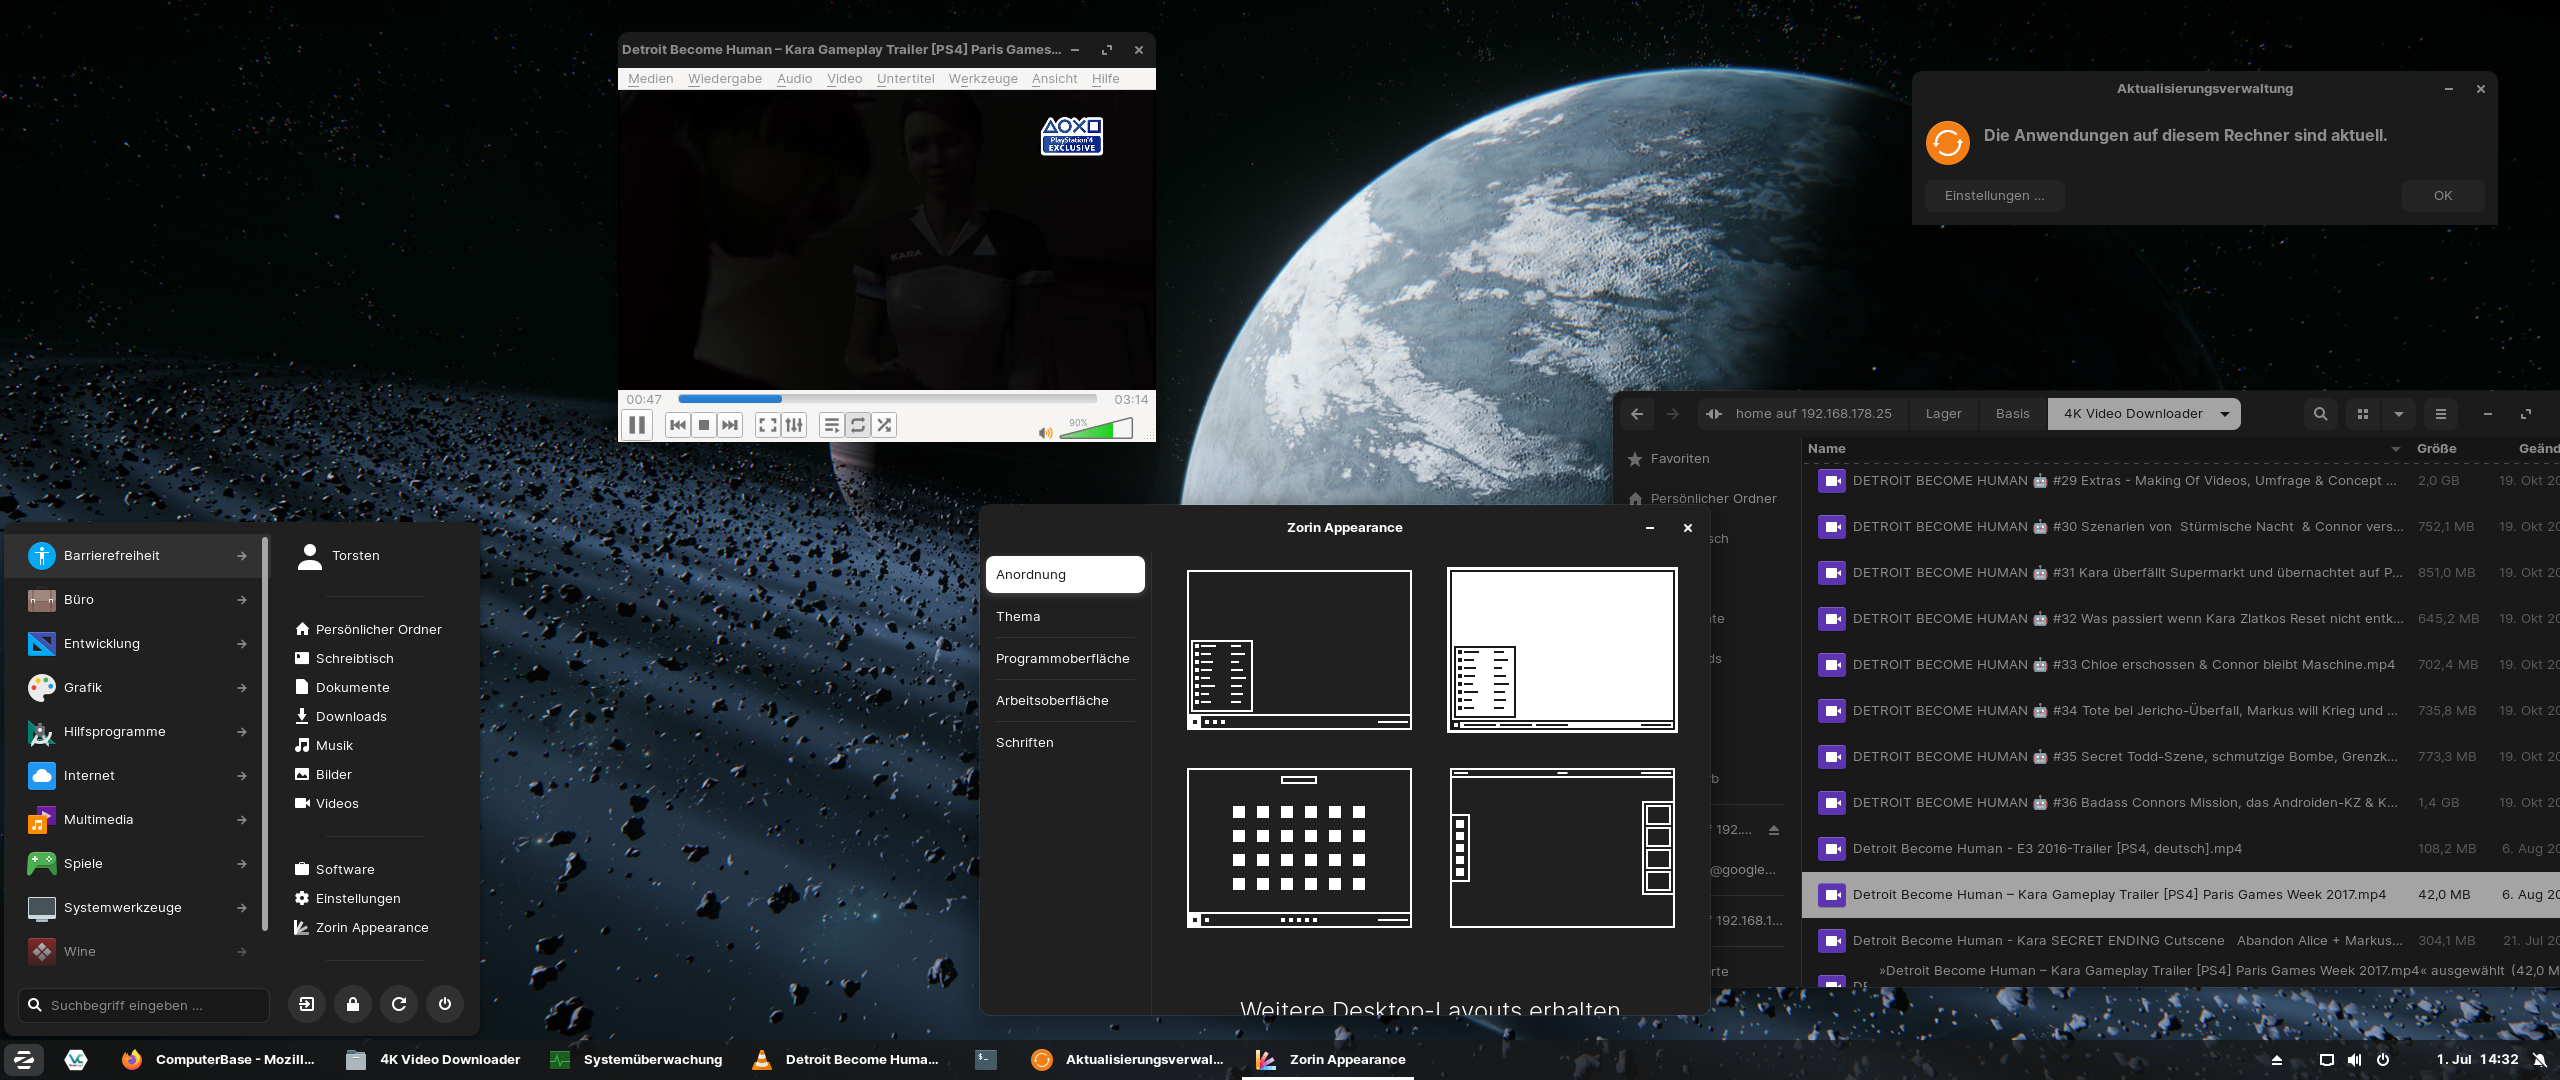Click taskbar volume tray icon
This screenshot has height=1080, width=2560.
coord(2354,1060)
